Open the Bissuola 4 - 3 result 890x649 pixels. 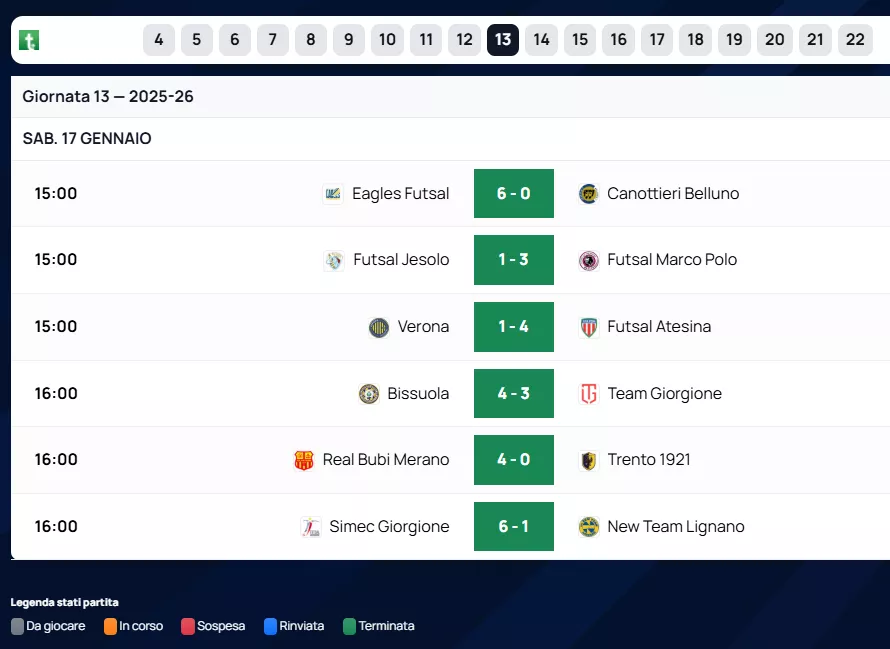514,394
